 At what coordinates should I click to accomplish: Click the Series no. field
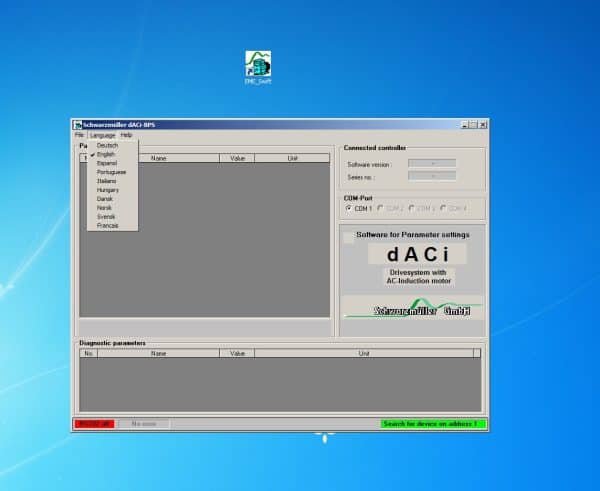pos(432,176)
